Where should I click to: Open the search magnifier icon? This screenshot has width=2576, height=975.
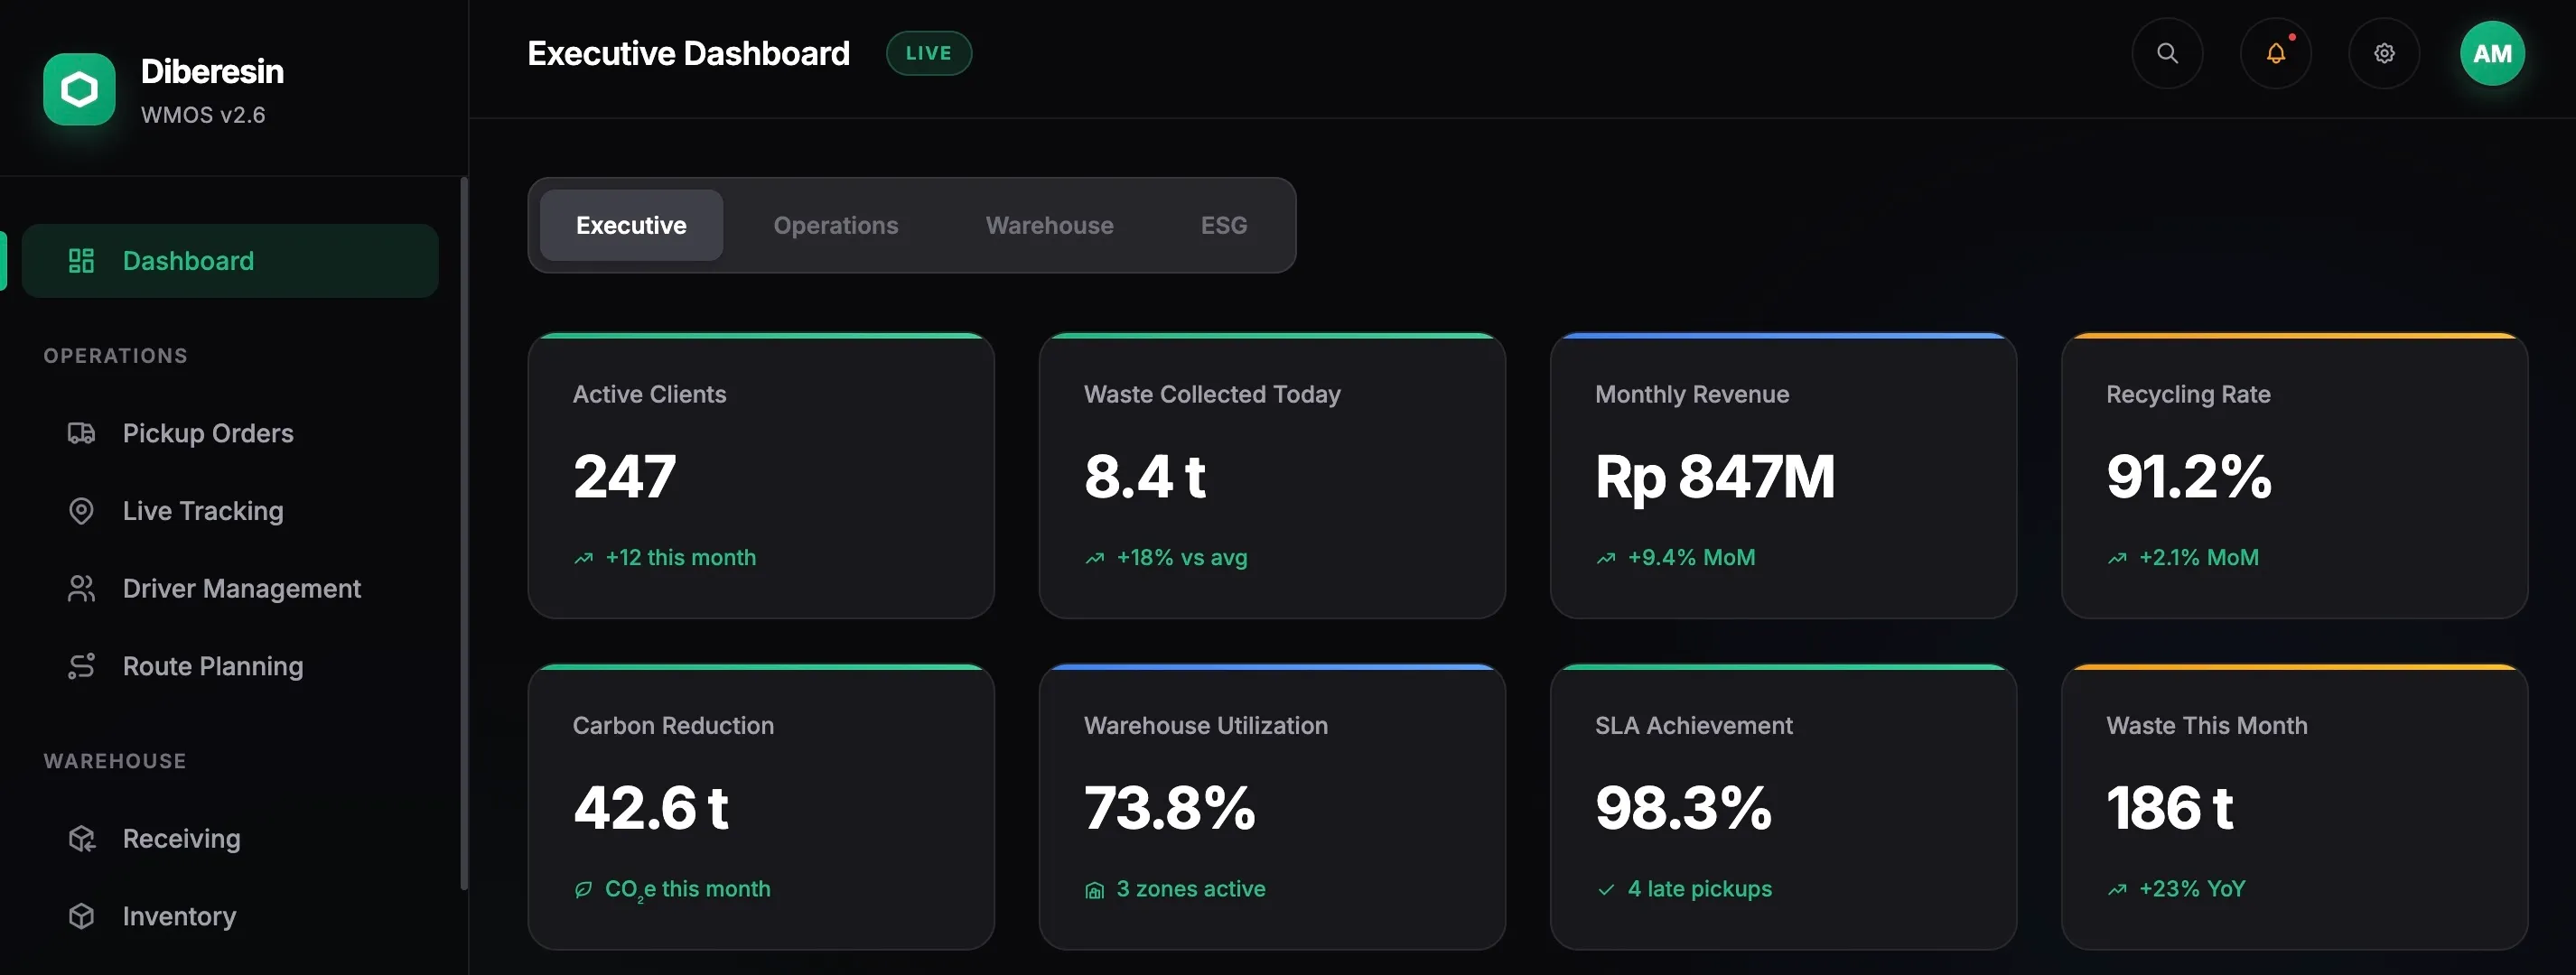2167,53
